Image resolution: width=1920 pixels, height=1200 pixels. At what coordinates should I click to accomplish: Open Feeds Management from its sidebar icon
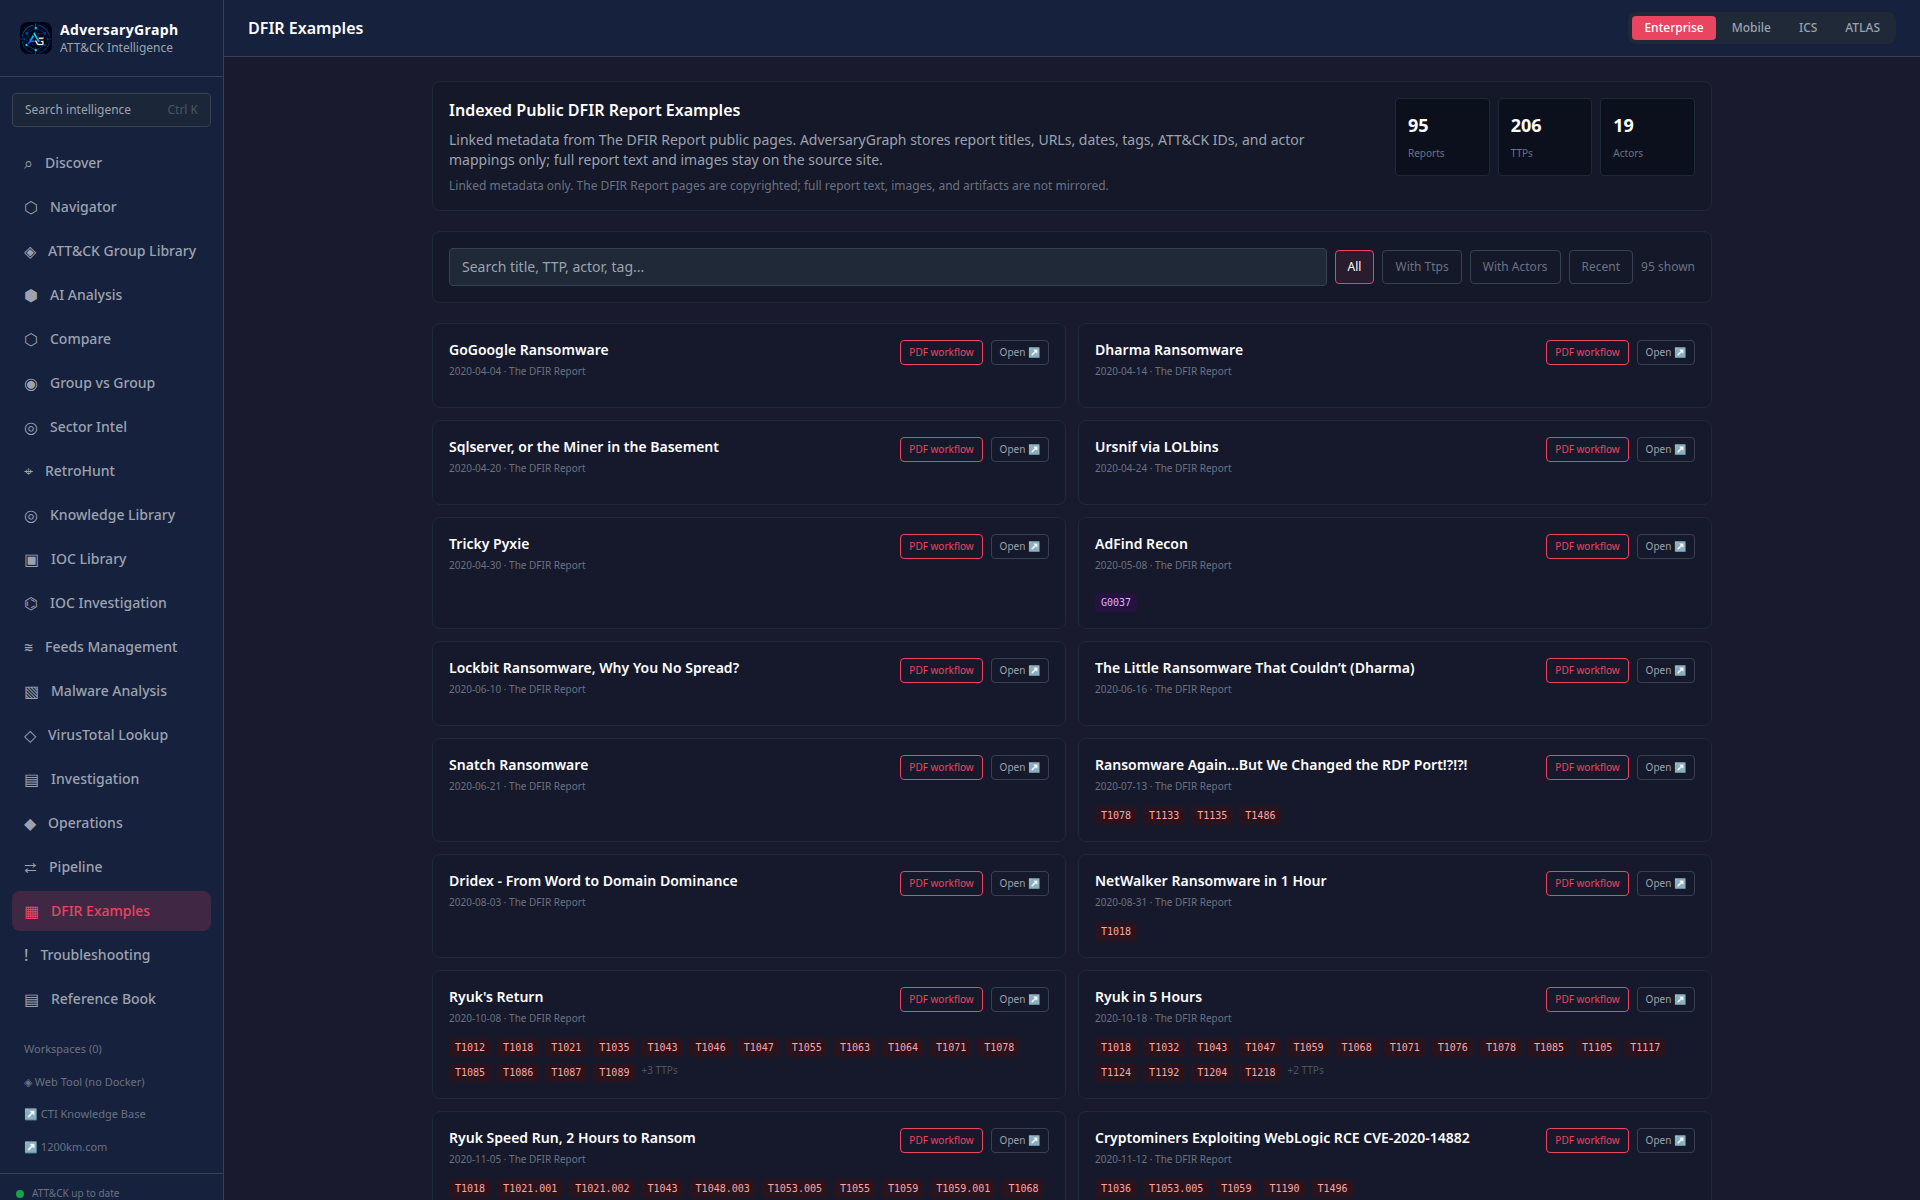pos(28,648)
